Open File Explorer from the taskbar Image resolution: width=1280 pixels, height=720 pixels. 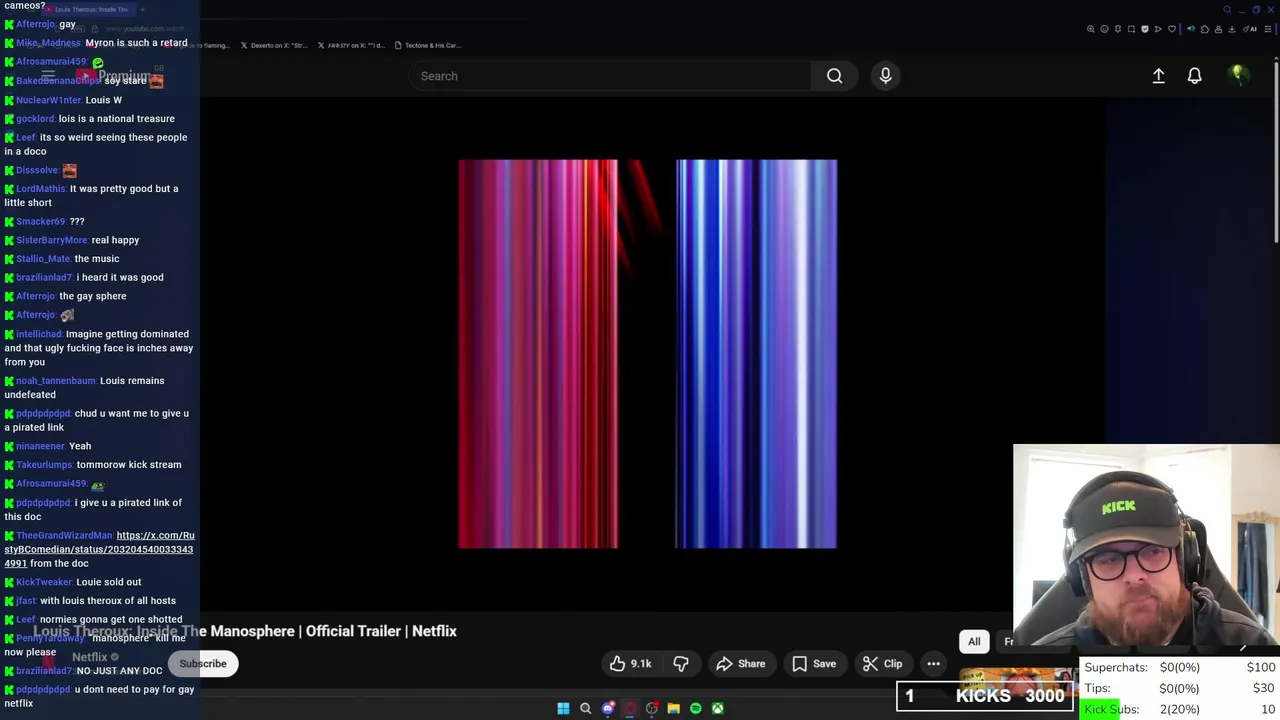click(x=673, y=708)
